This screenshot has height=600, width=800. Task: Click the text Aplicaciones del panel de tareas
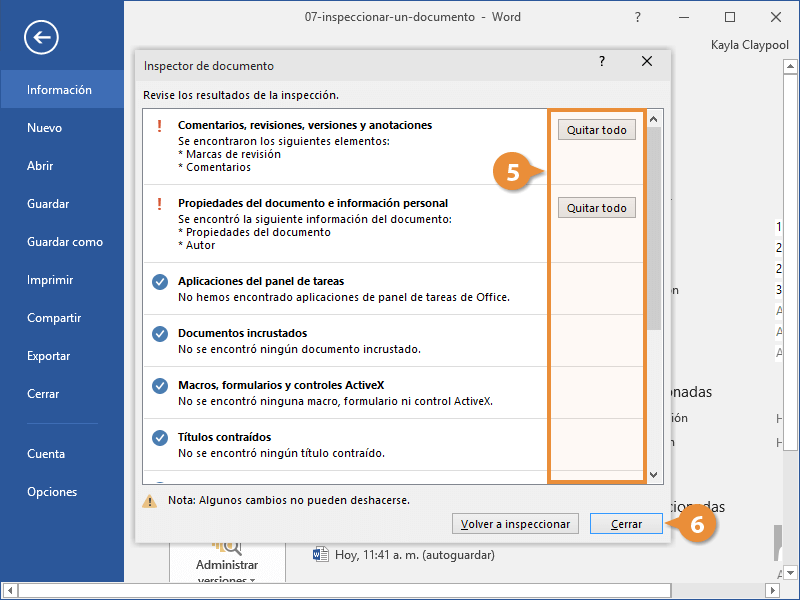261,281
